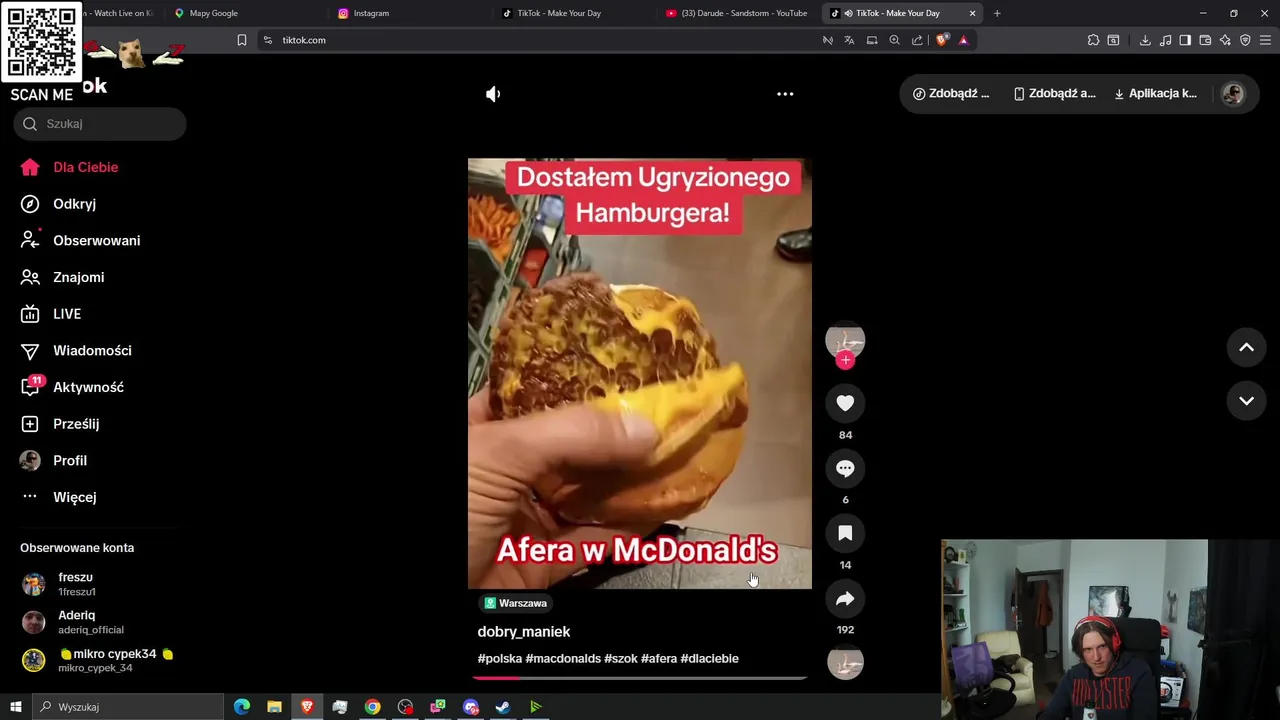Go to next video arrow

coord(1246,401)
